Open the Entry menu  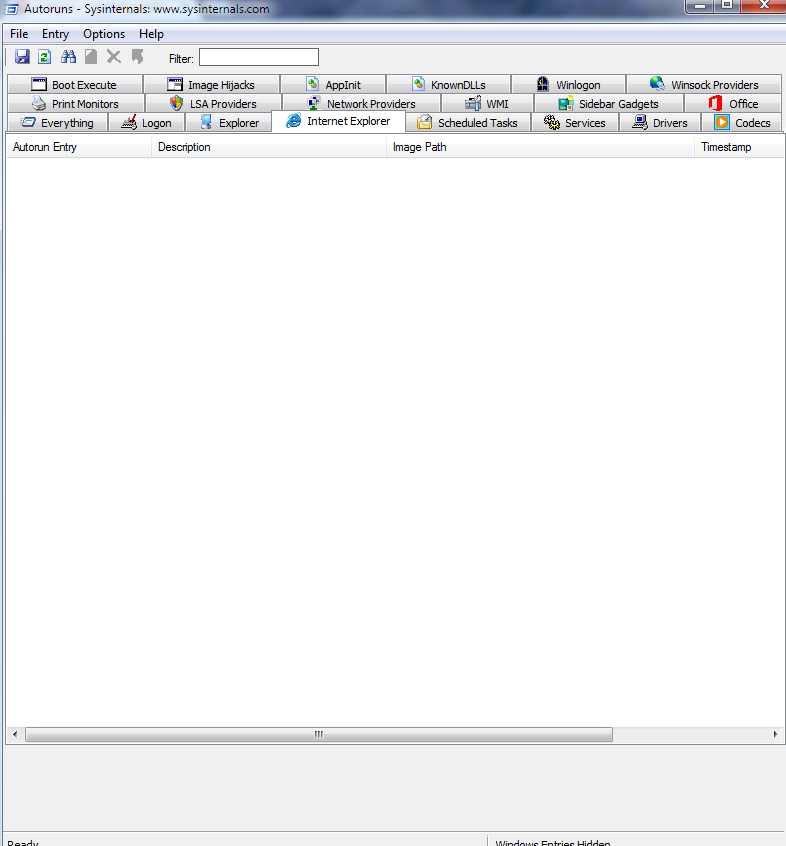(56, 34)
